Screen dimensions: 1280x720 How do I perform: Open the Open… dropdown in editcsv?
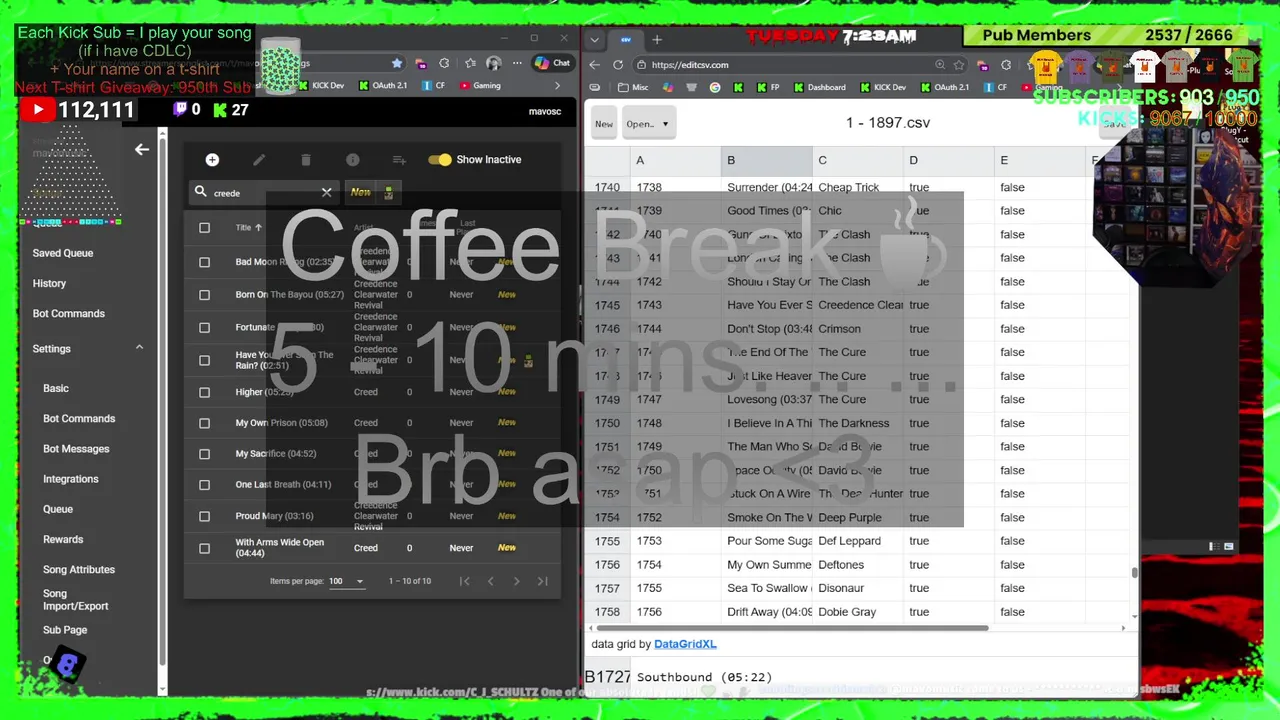(648, 124)
